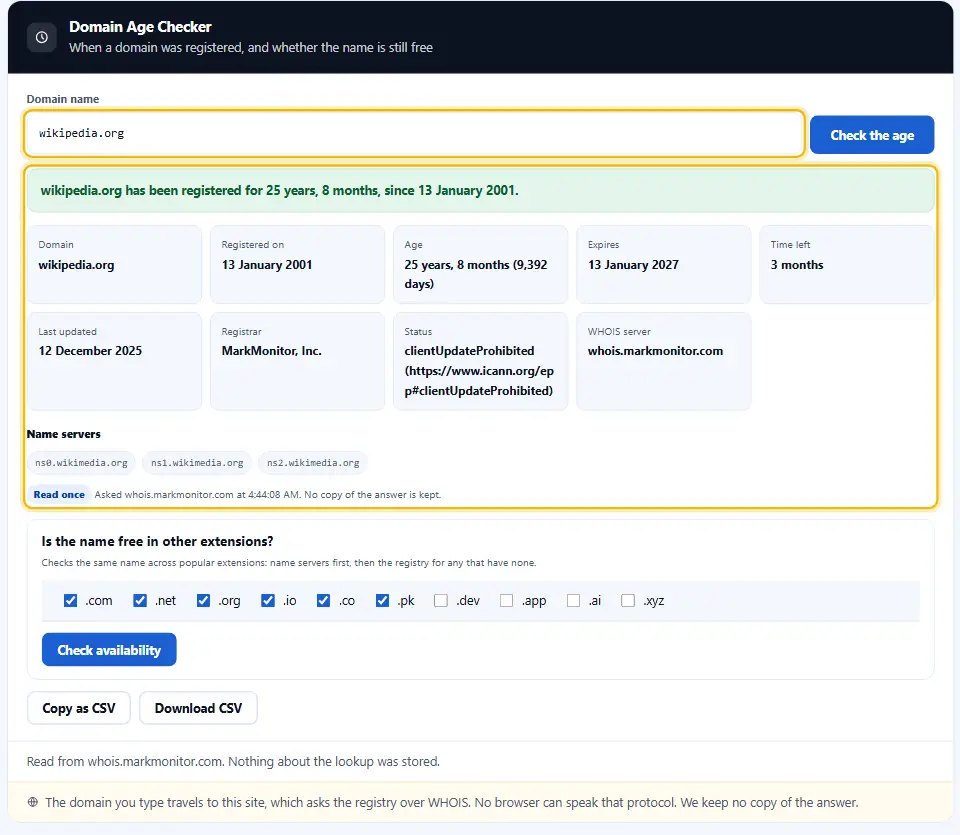Image resolution: width=960 pixels, height=835 pixels.
Task: Uncheck the .net extension checkbox
Action: click(140, 601)
